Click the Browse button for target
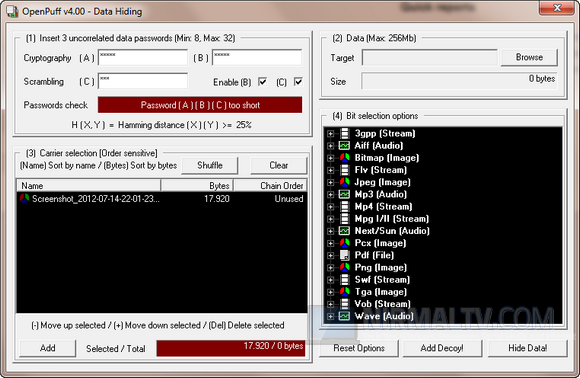The image size is (580, 378). pyautogui.click(x=529, y=57)
